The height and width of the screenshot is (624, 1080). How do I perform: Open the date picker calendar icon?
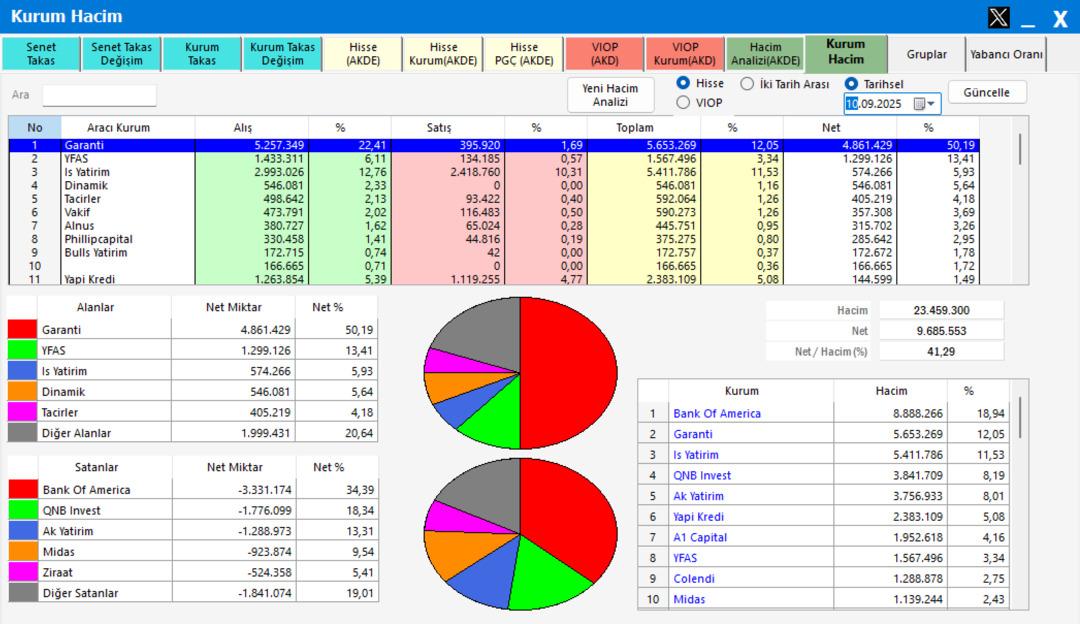[x=919, y=104]
